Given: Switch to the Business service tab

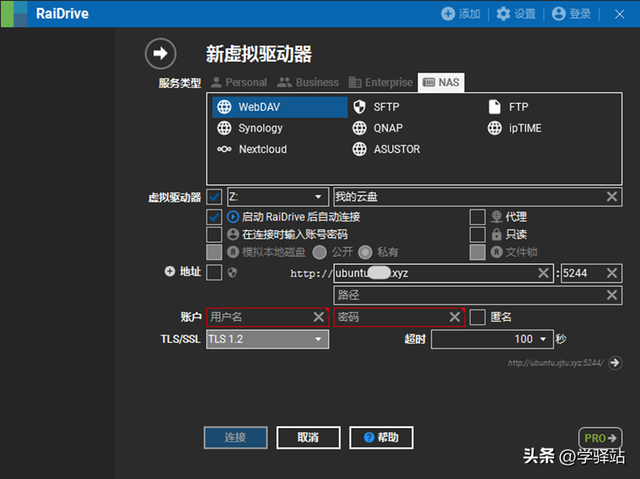Looking at the screenshot, I should coord(307,82).
